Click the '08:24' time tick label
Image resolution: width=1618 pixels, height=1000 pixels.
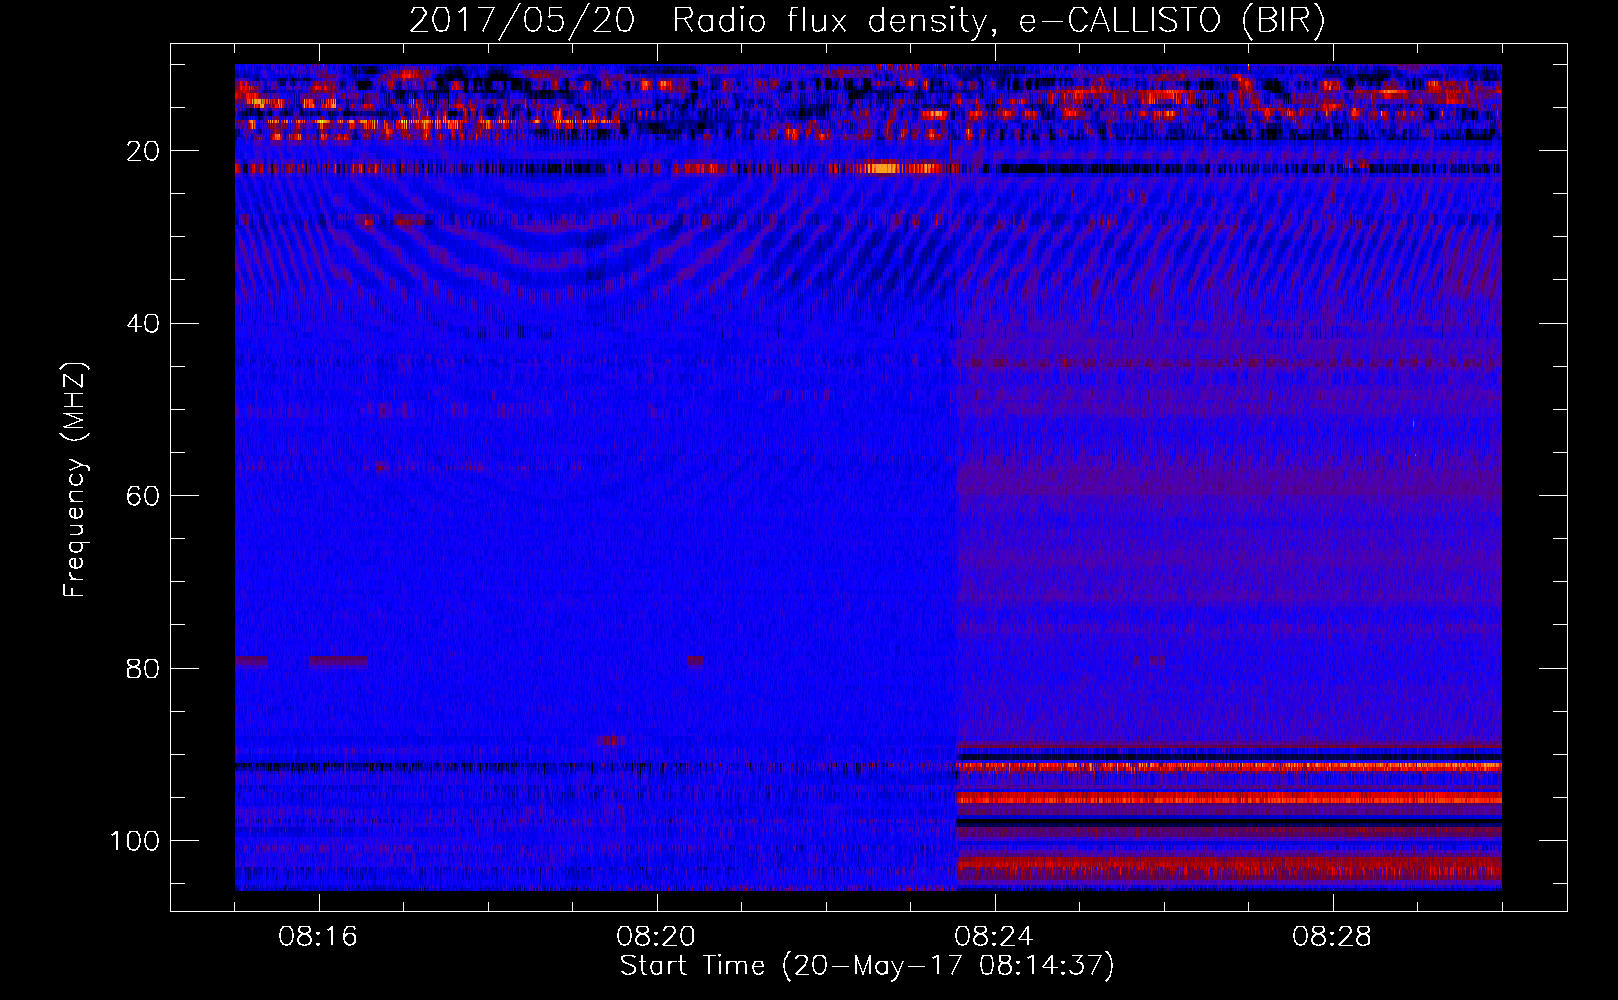pos(994,937)
